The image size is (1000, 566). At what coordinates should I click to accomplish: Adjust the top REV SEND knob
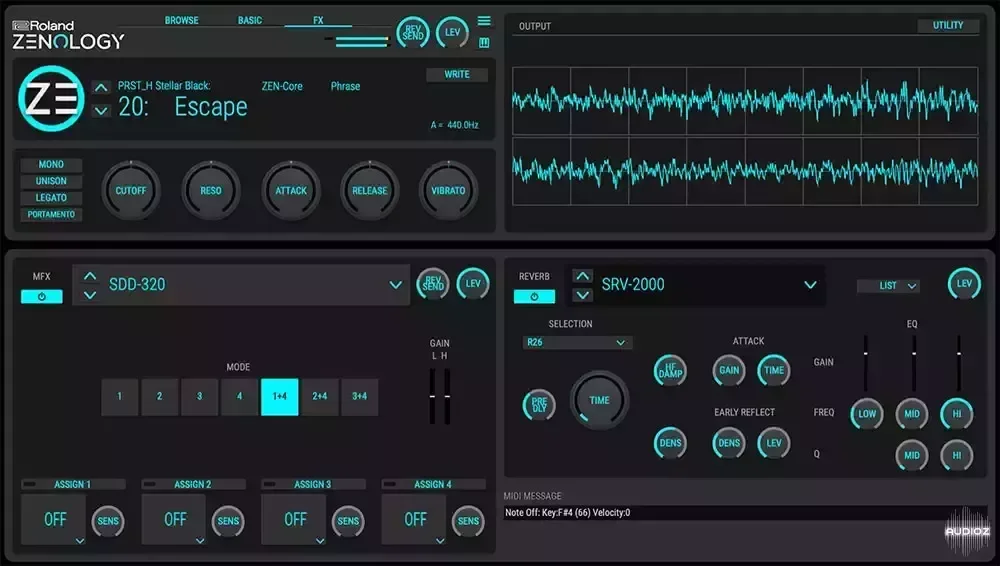point(413,33)
